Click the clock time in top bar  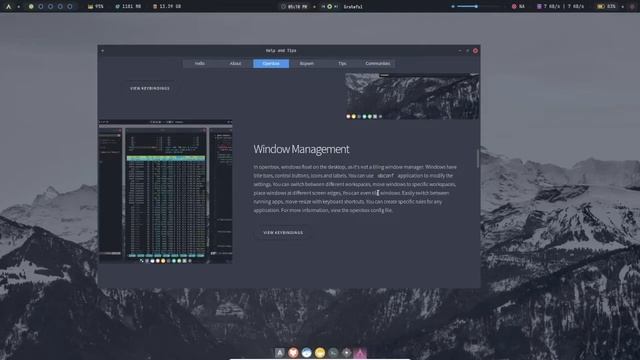point(294,7)
